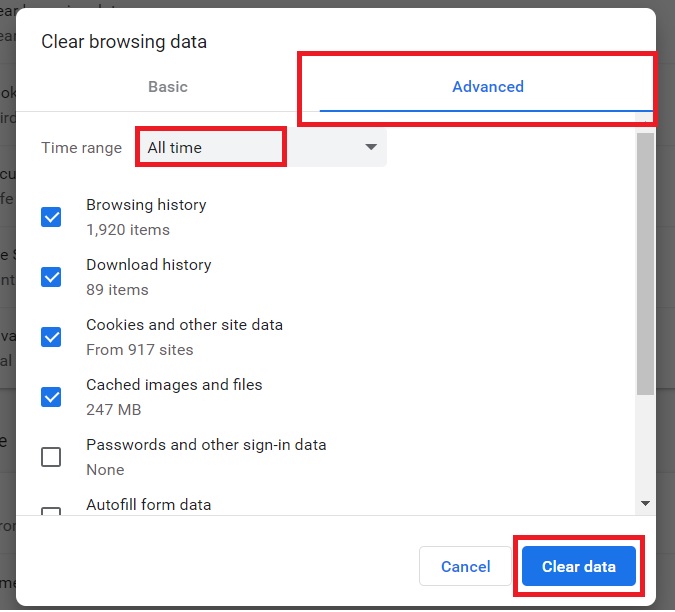
Task: Click the Clear data button
Action: [578, 567]
